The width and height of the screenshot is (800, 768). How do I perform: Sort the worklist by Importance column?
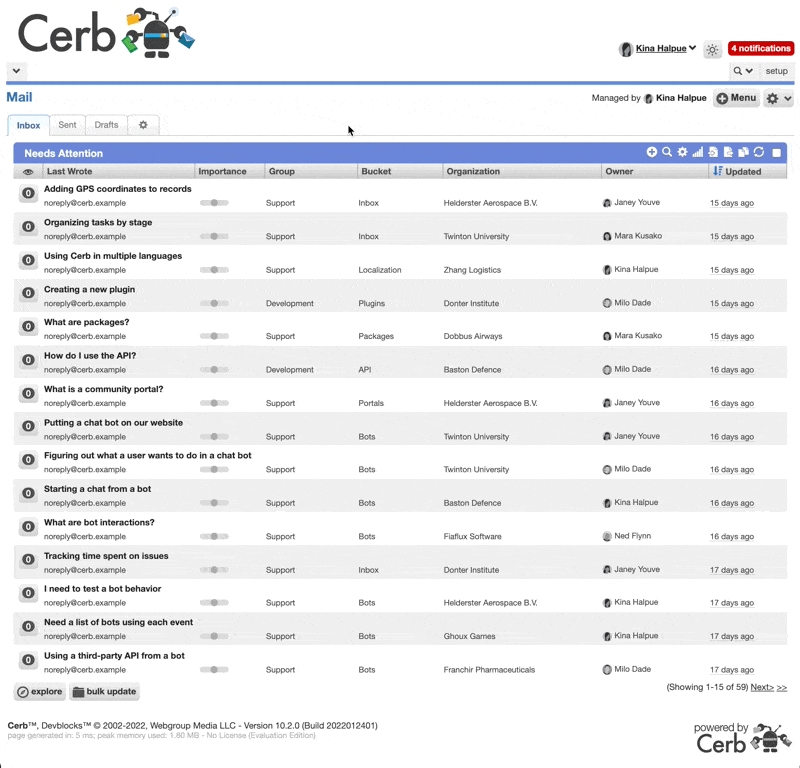click(x=222, y=171)
